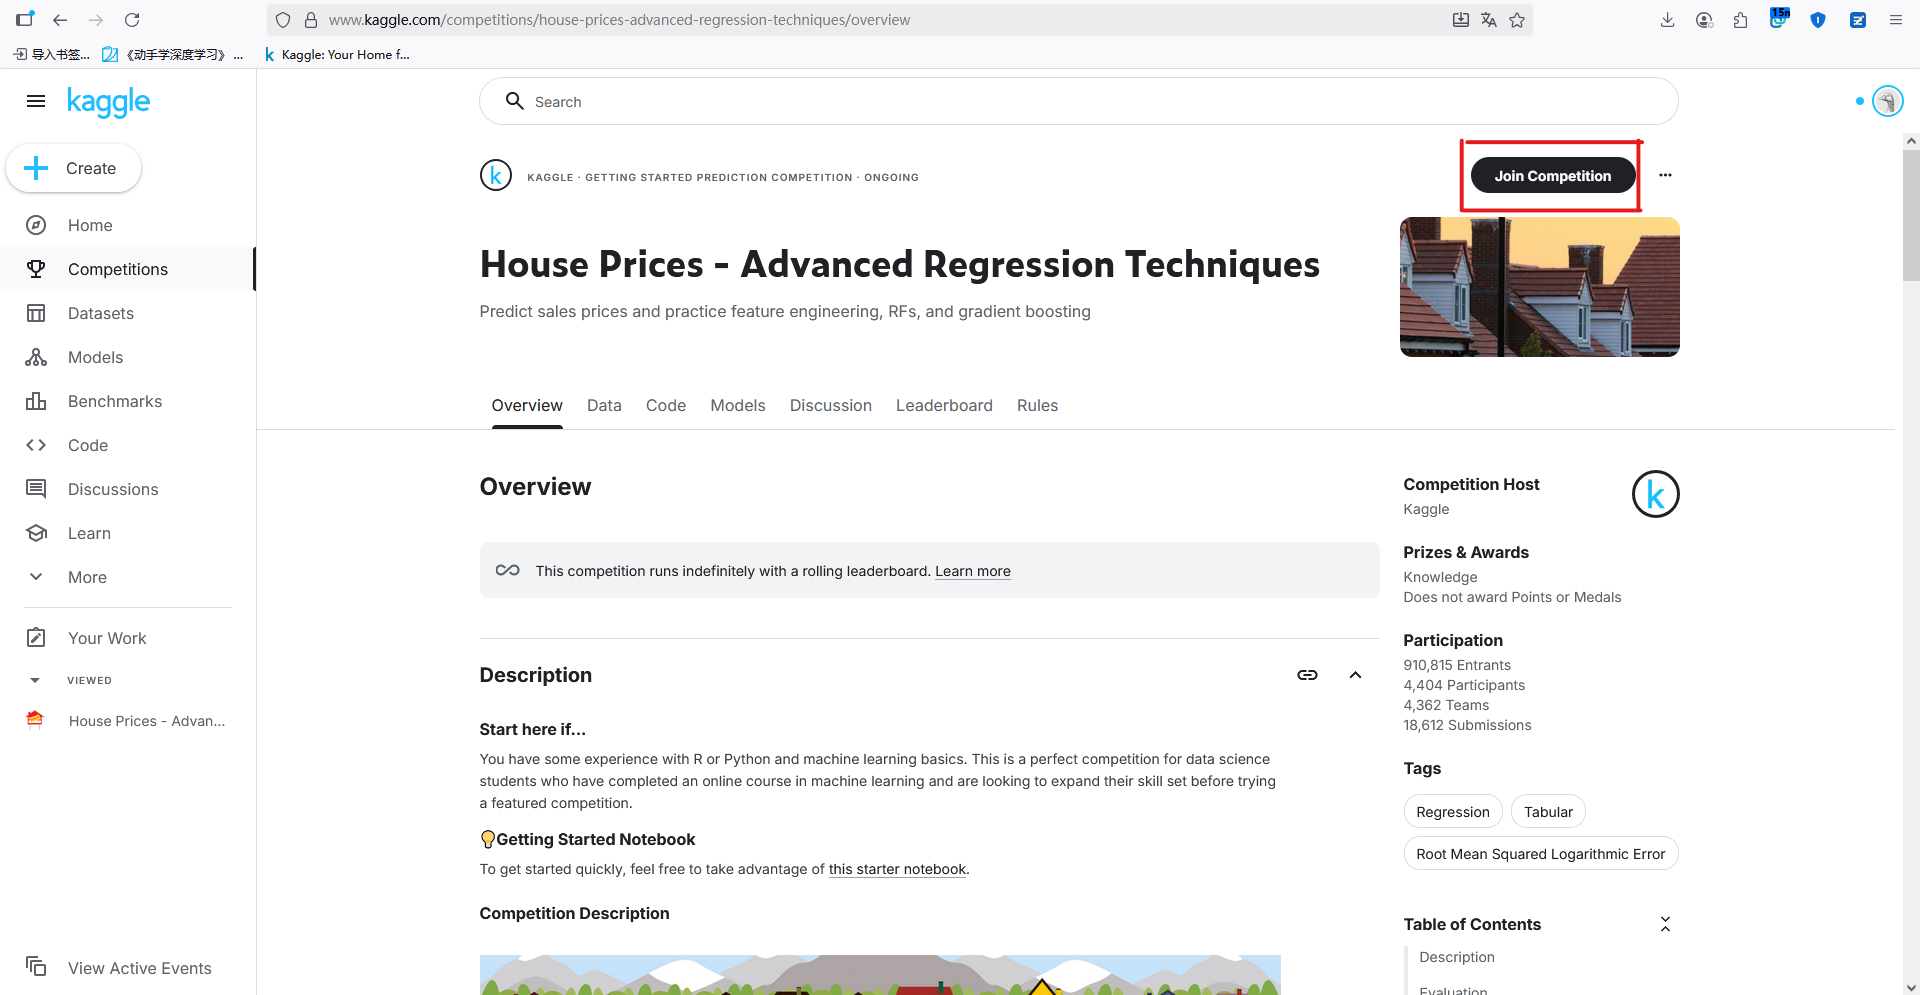
Task: Select Competitions in the sidebar
Action: click(127, 269)
